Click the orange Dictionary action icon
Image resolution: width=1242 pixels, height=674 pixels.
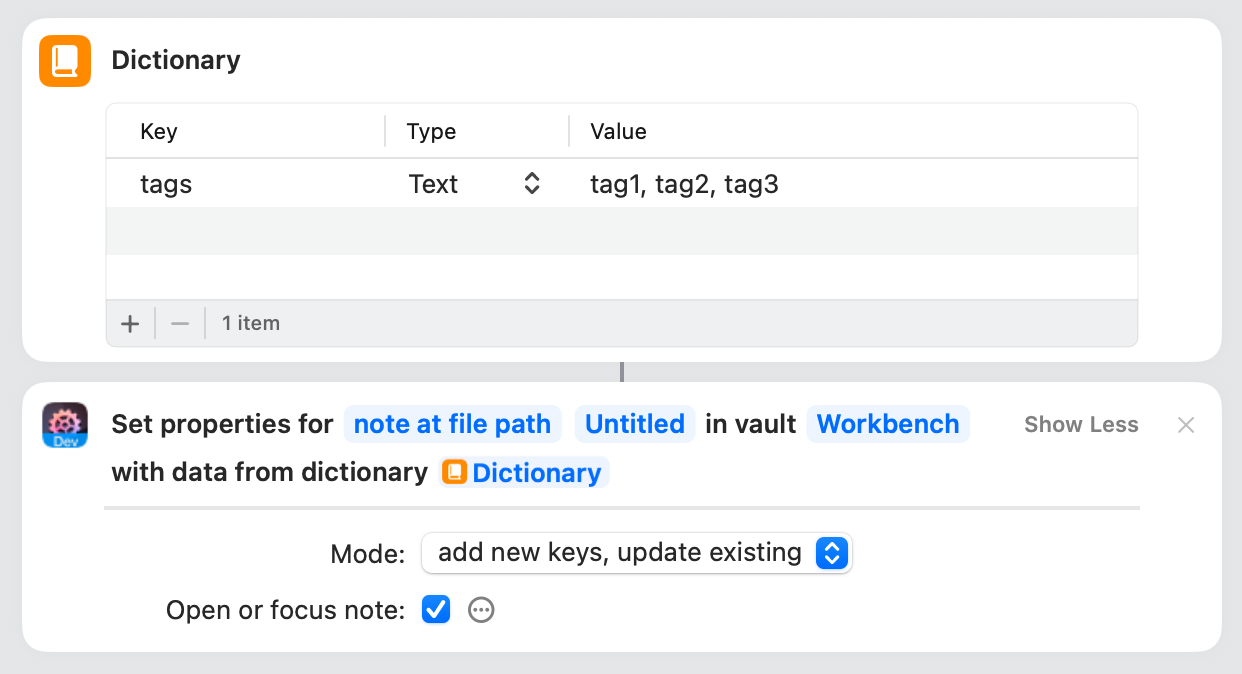point(65,61)
